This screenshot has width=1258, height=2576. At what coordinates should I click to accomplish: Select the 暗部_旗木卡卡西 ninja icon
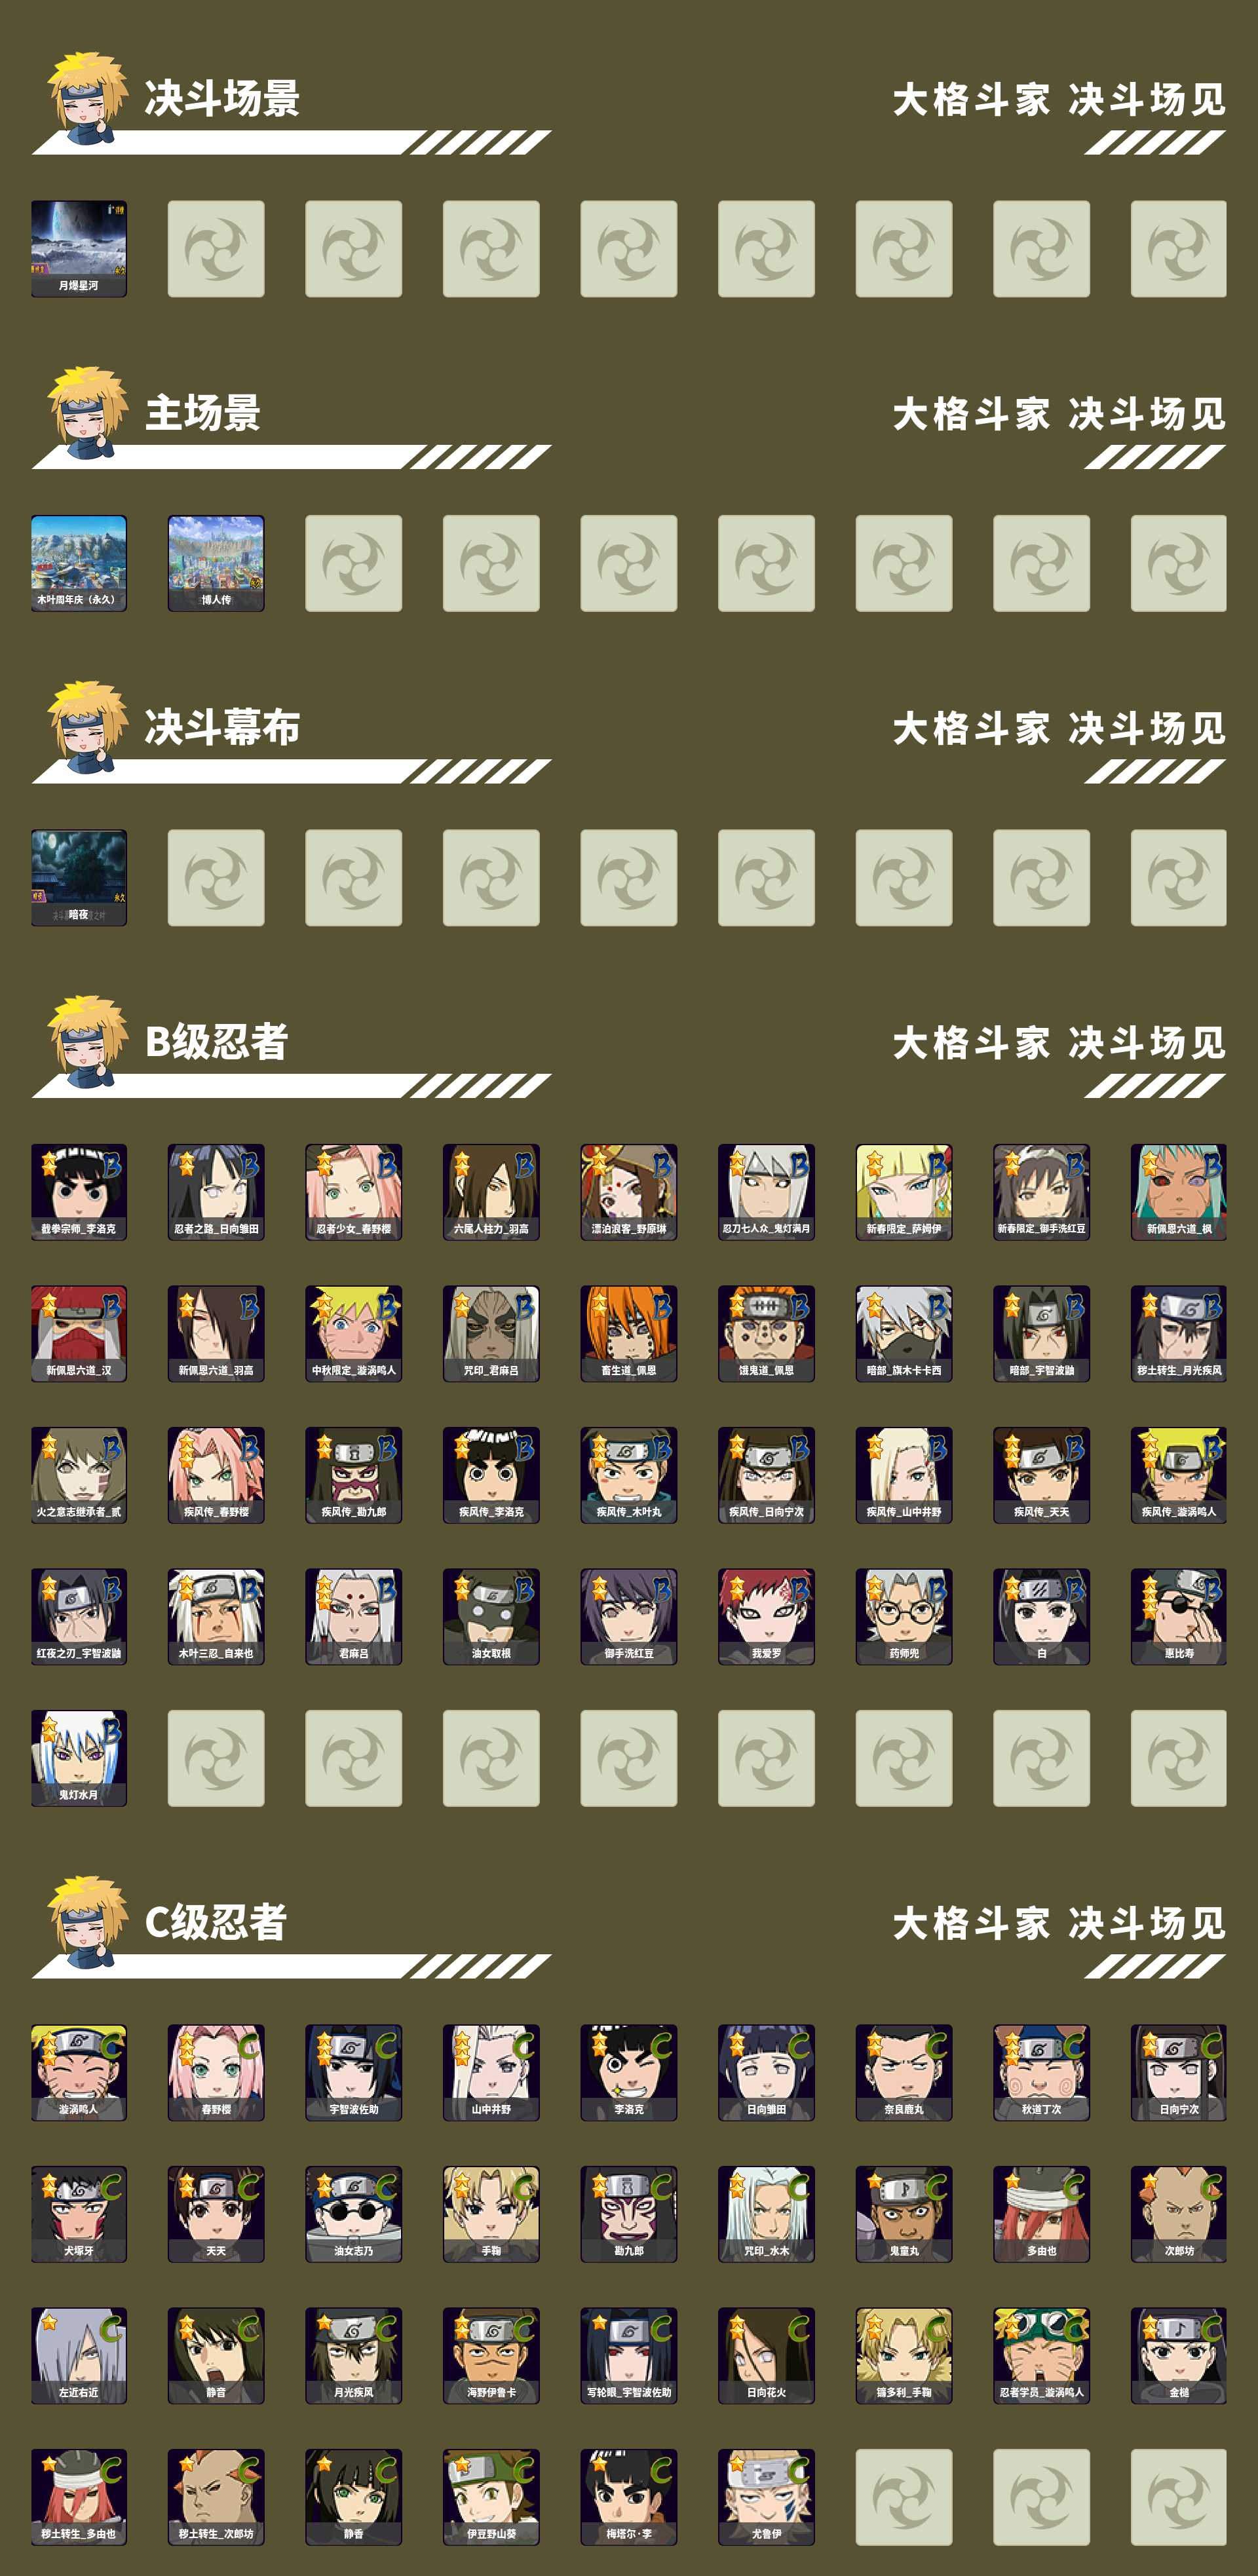(904, 1333)
